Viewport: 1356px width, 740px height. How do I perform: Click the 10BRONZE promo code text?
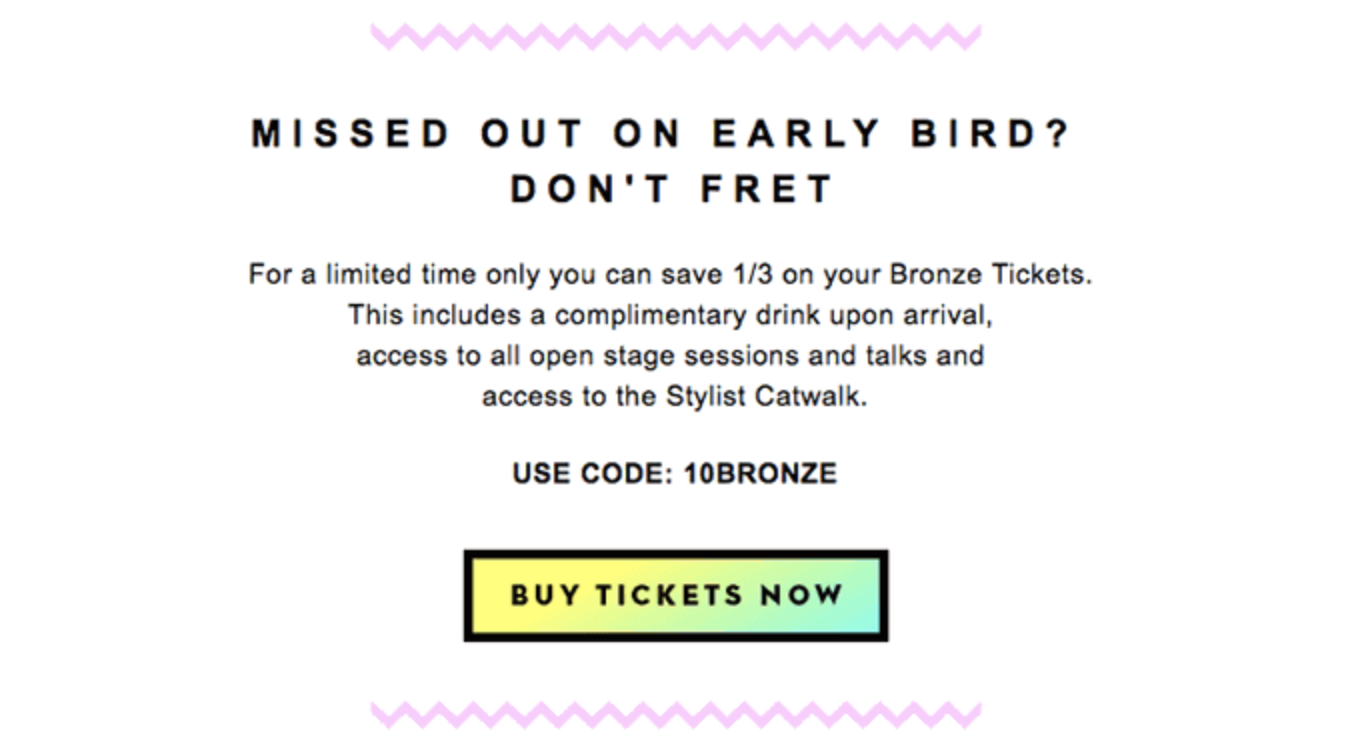[760, 473]
